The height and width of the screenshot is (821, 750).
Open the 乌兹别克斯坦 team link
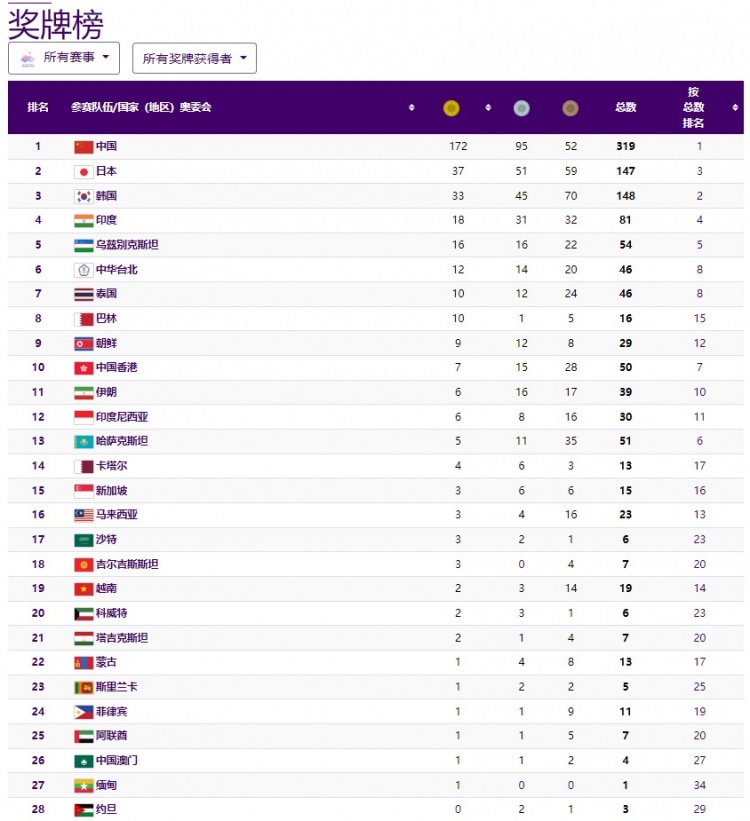point(127,245)
